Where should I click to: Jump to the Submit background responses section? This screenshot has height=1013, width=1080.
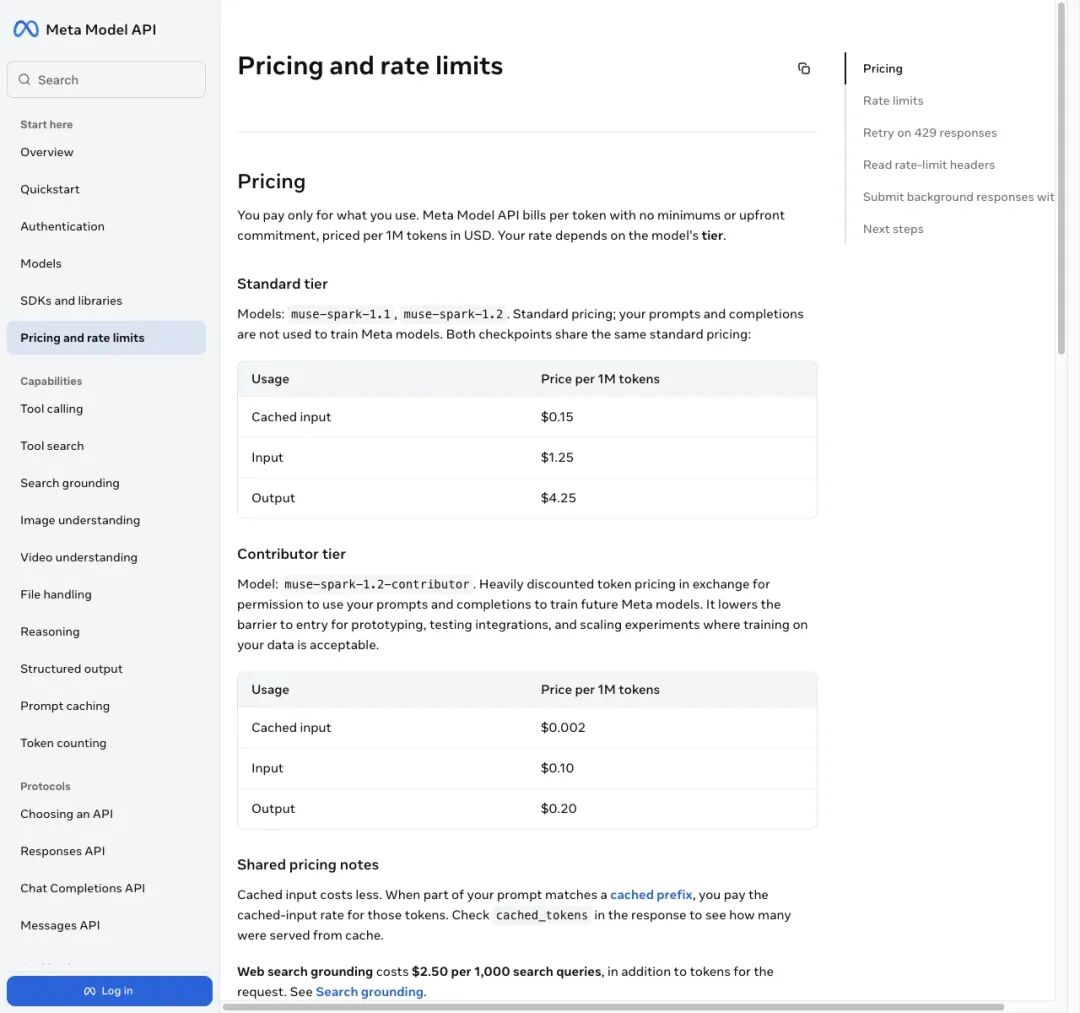(x=958, y=198)
